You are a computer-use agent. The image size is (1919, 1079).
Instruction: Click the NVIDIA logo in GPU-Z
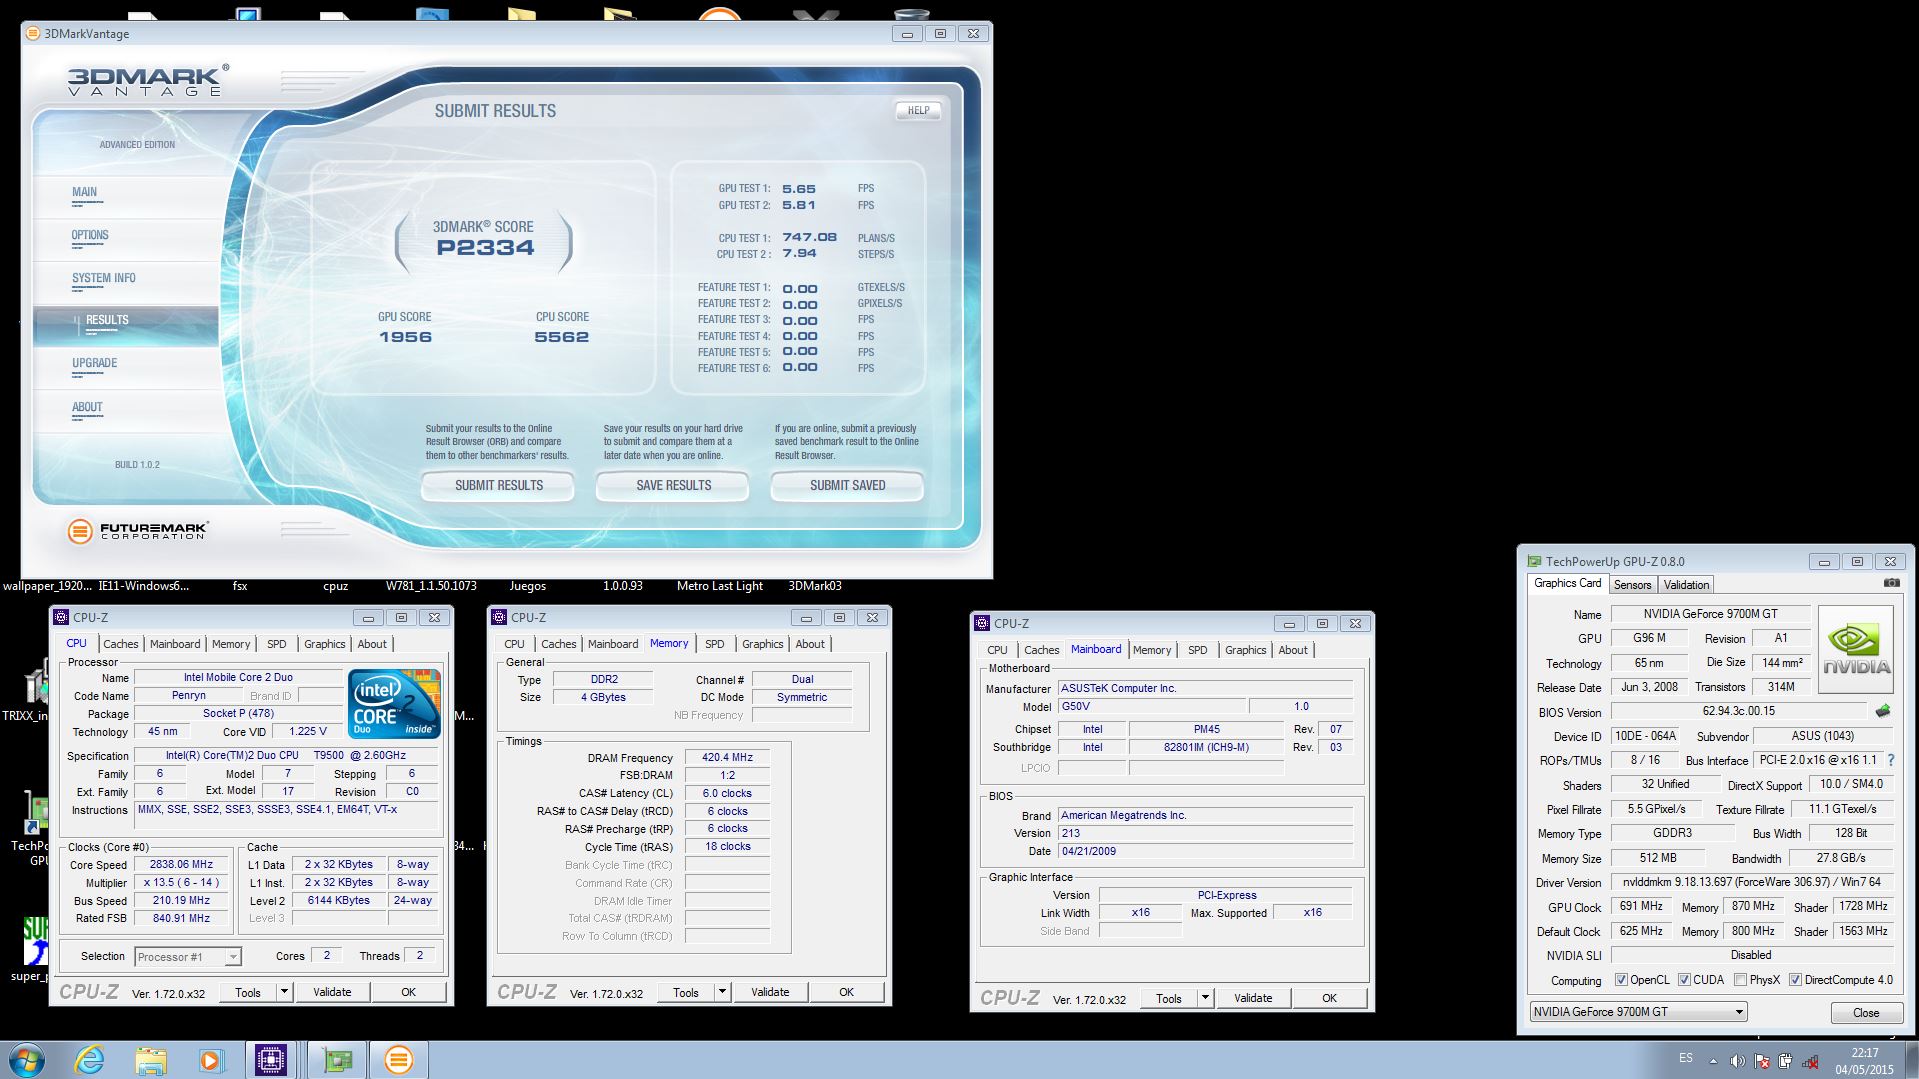pos(1856,649)
